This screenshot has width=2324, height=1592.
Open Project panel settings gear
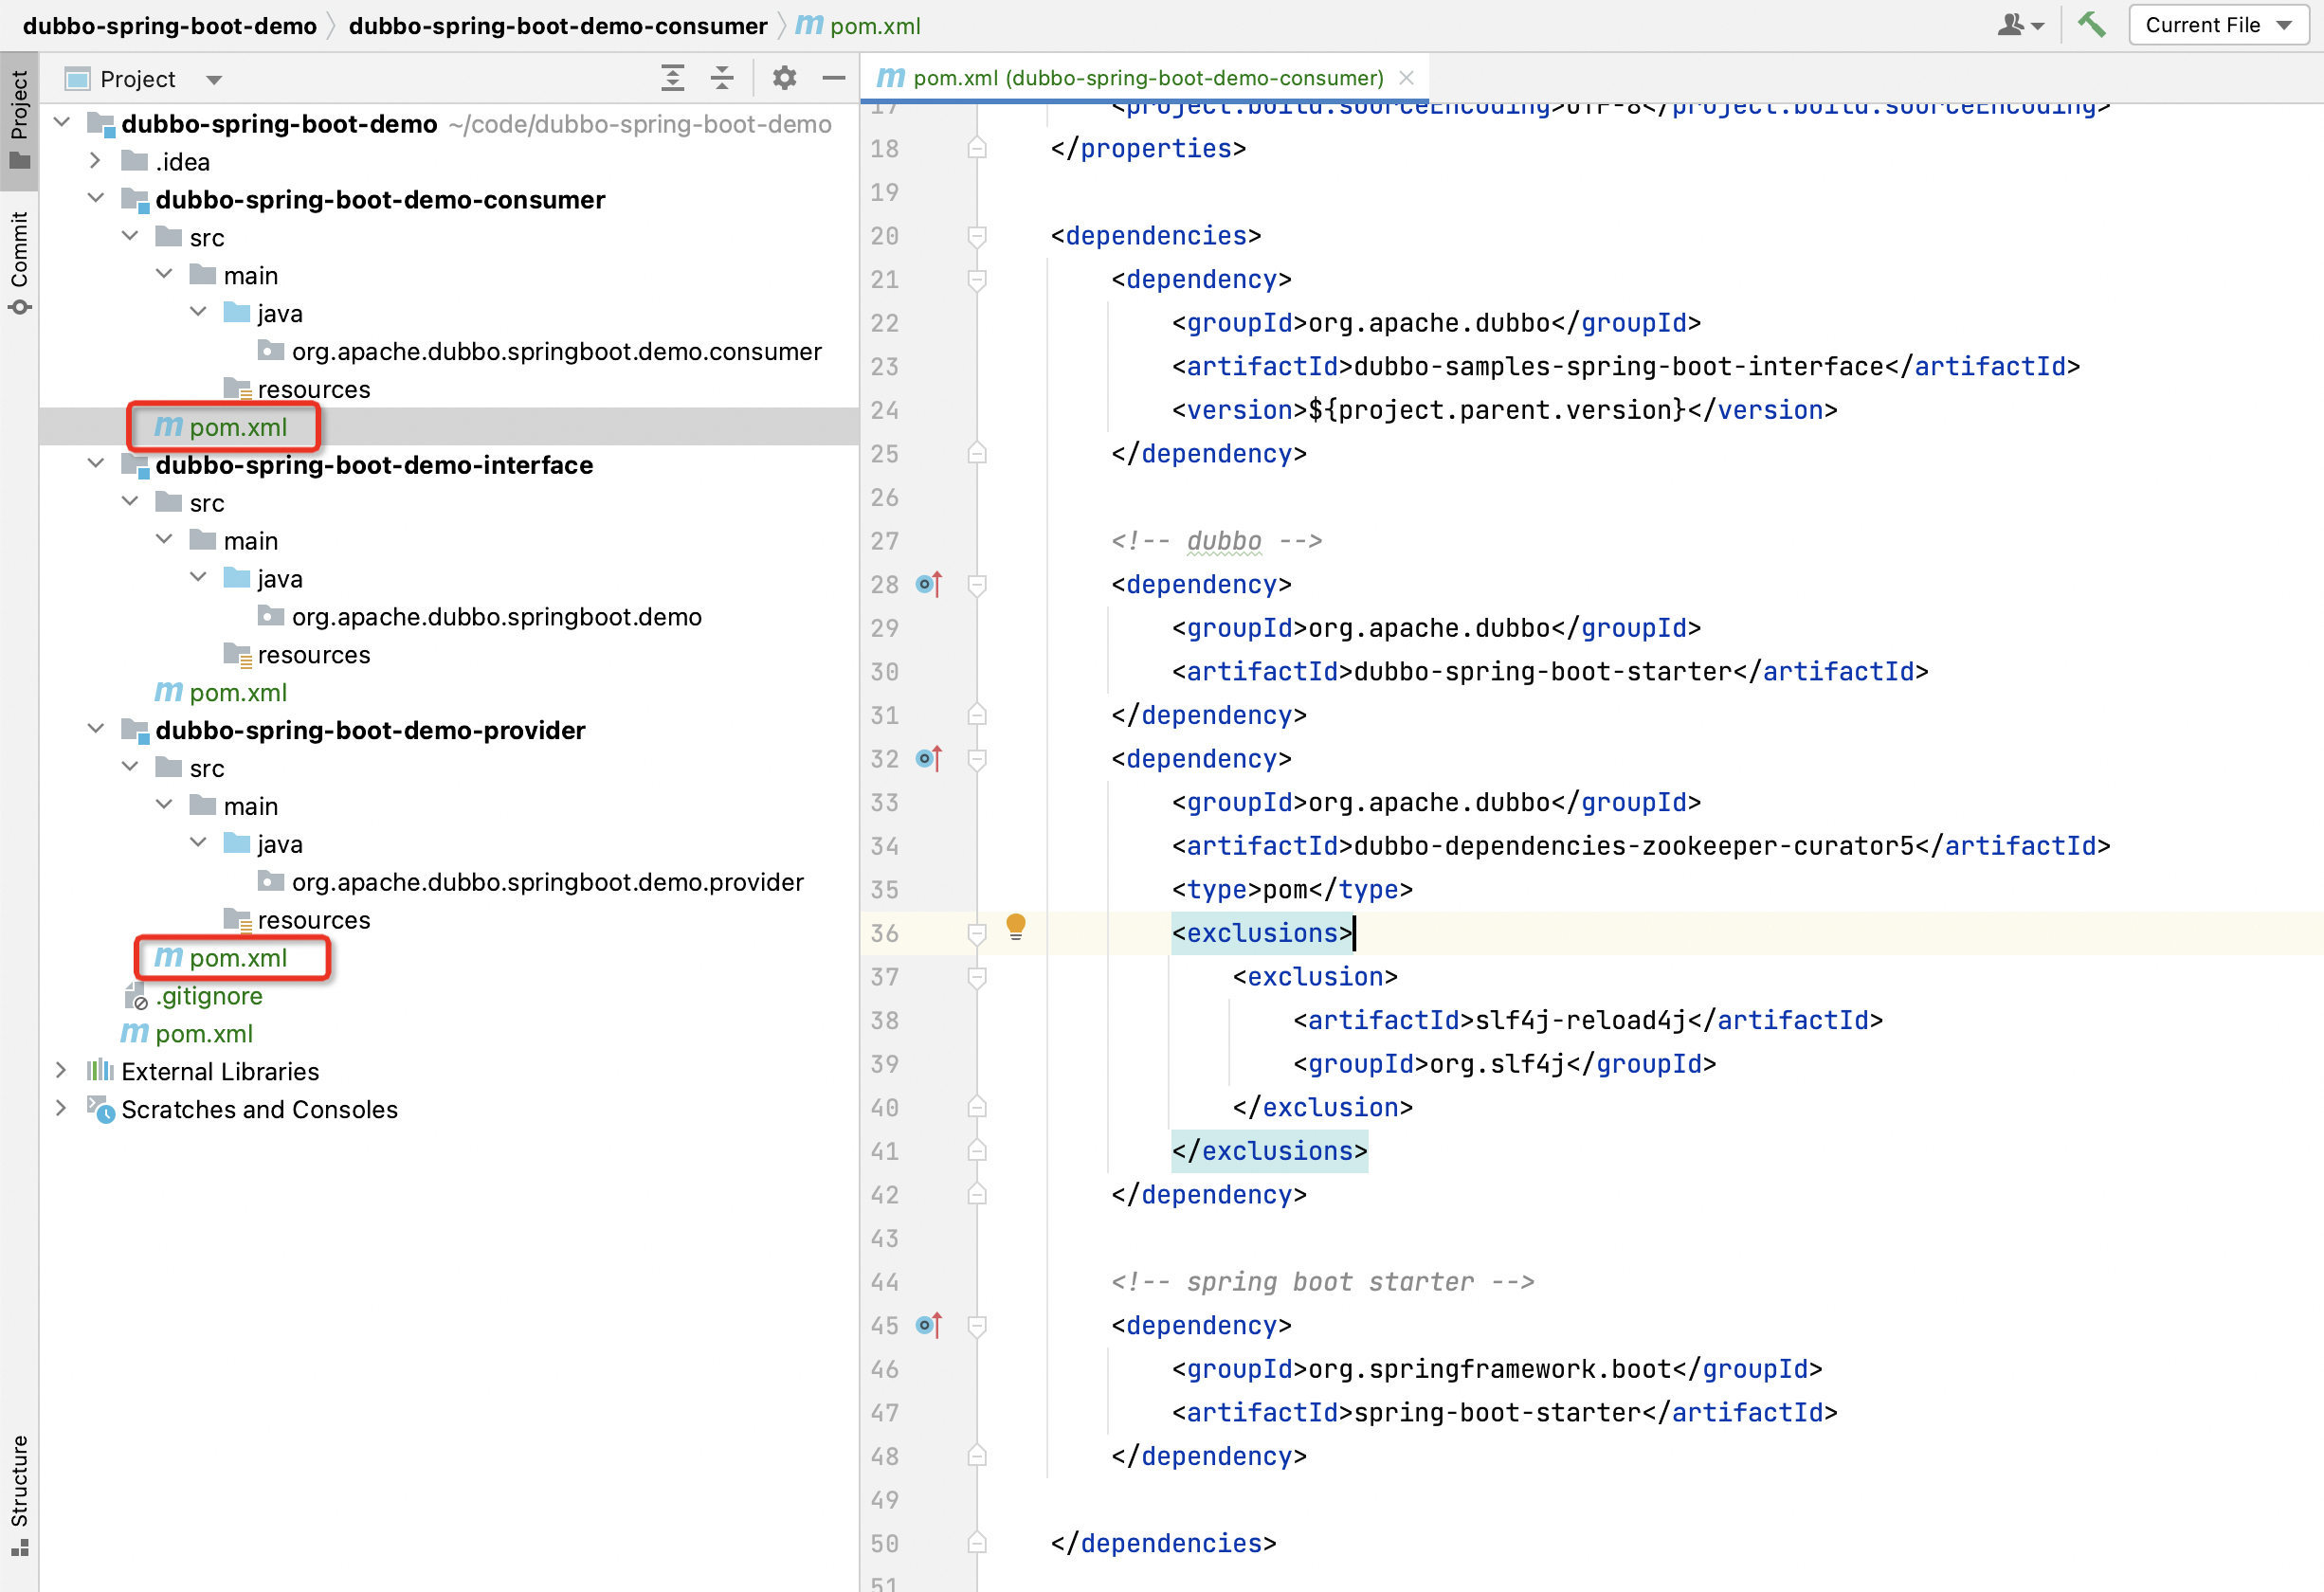[x=785, y=78]
